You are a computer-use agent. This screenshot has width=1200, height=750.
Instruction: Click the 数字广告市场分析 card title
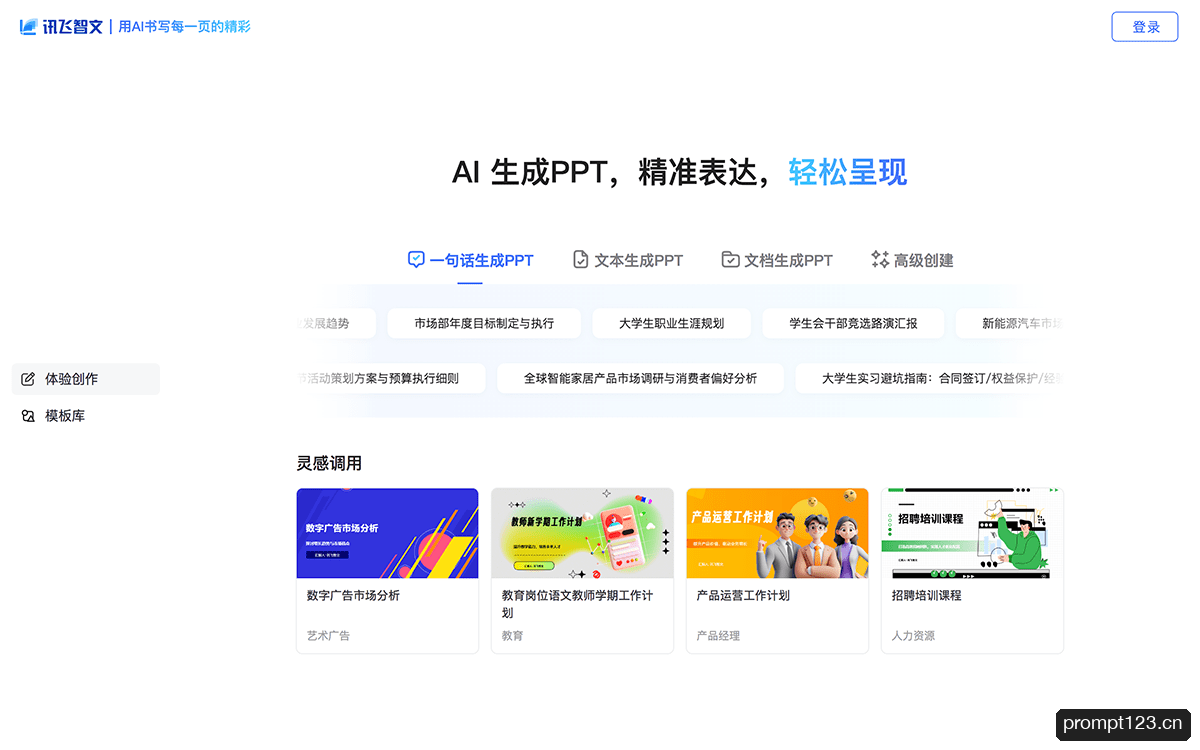(x=353, y=595)
